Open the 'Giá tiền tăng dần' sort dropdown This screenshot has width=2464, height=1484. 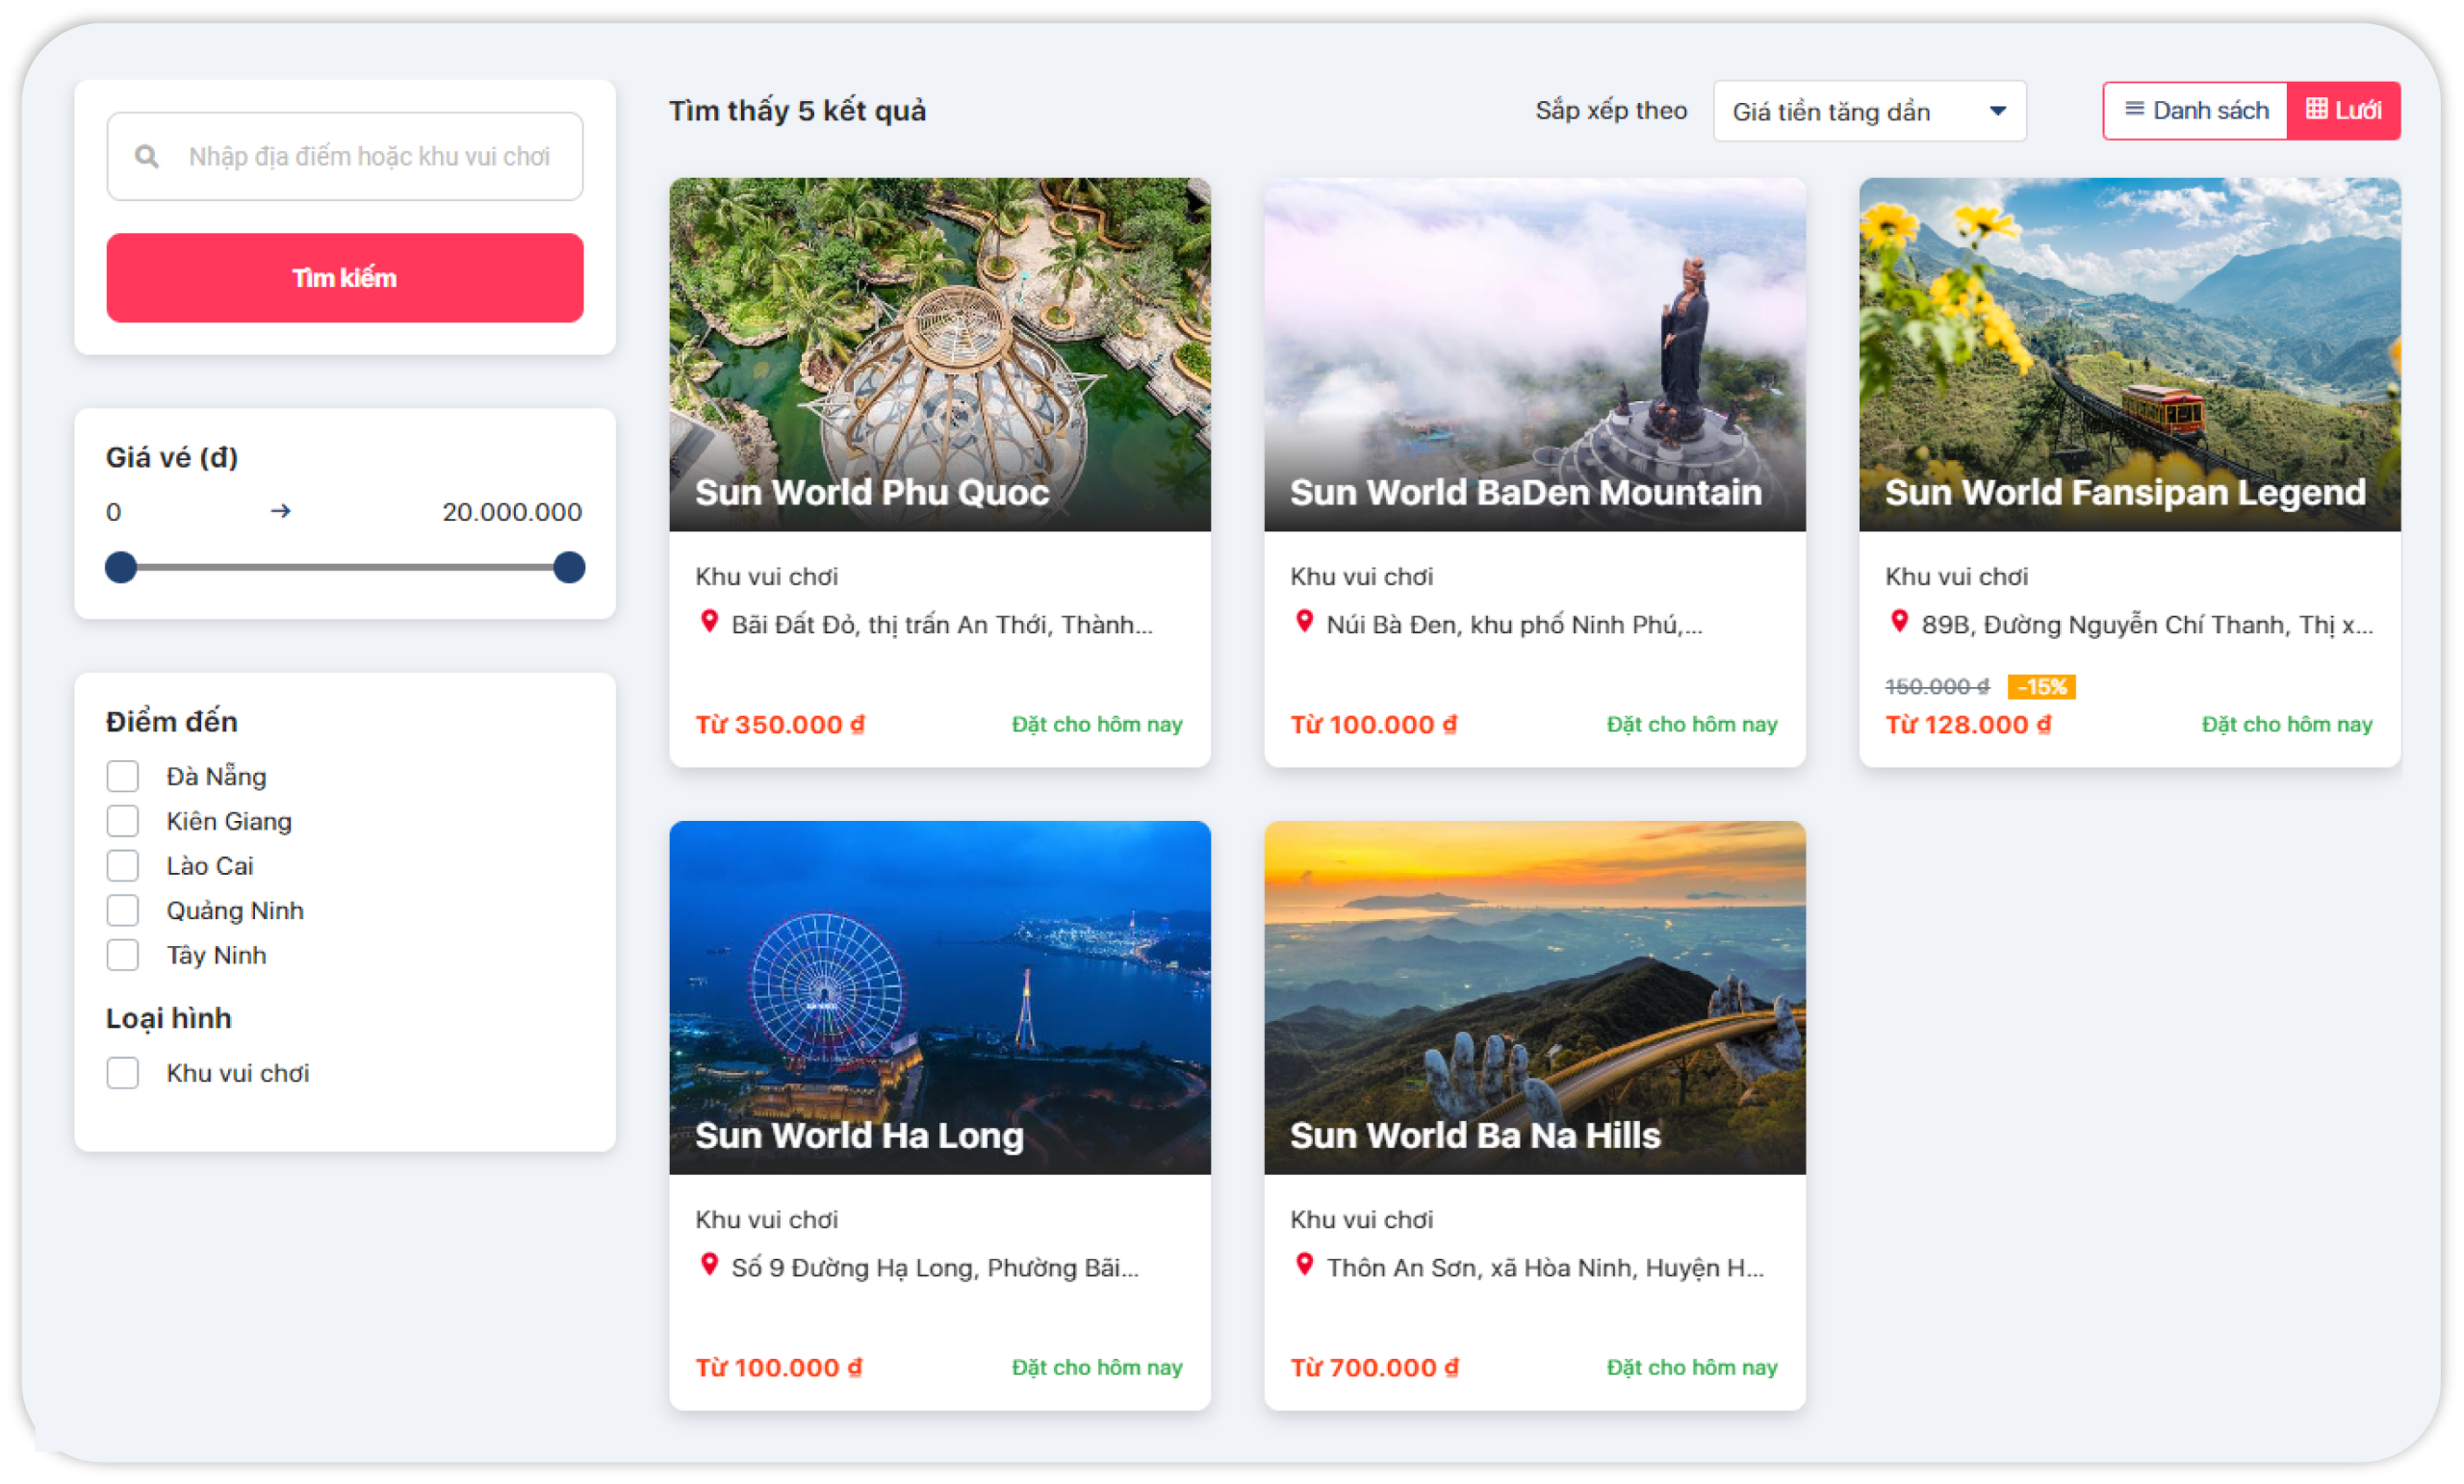(1869, 111)
